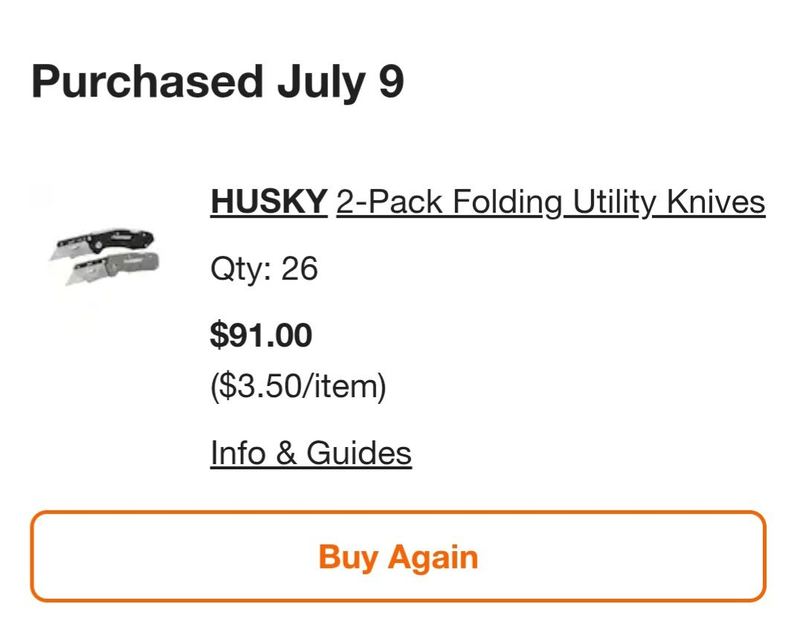Click the number 26 in the quantity line
Viewport: 800px width, 633px height.
[299, 268]
